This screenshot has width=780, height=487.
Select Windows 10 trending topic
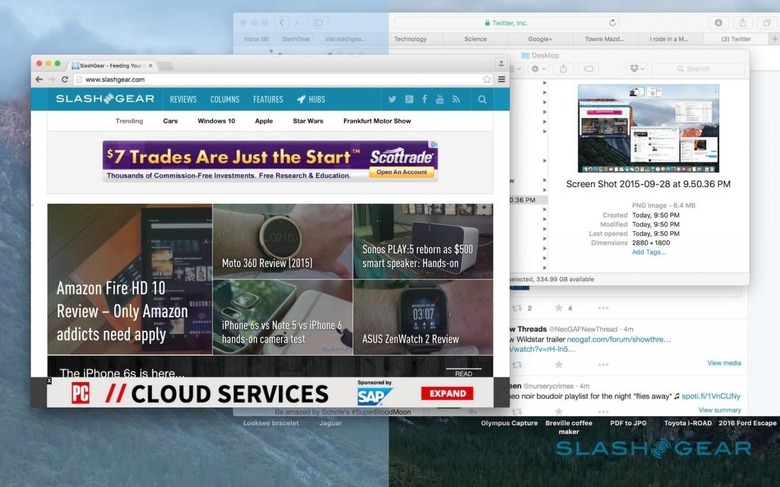216,121
